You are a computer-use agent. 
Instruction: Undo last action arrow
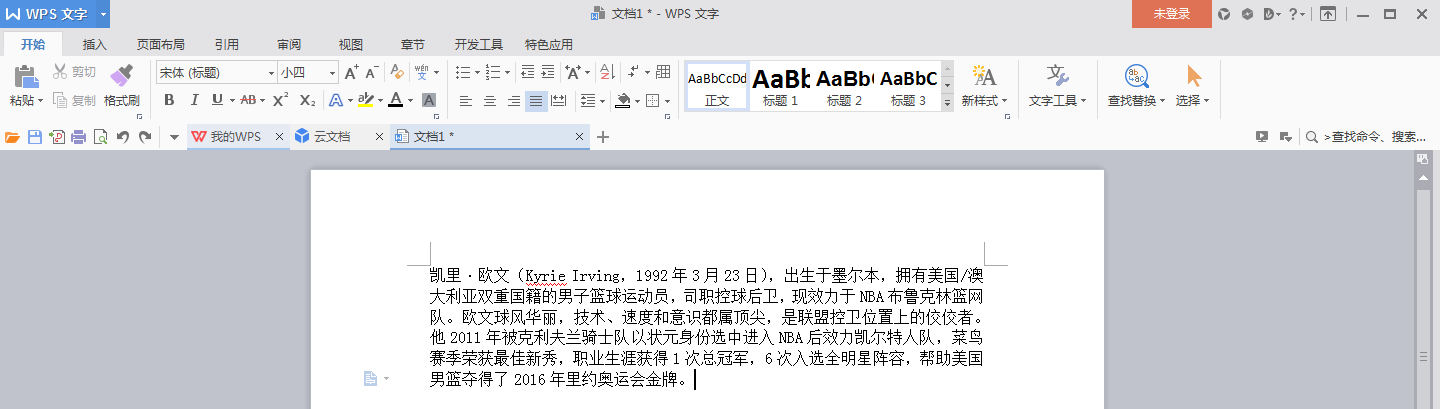tap(122, 137)
